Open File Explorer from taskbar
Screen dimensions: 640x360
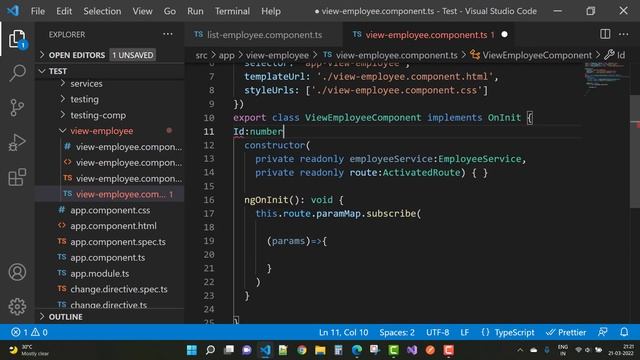point(320,350)
